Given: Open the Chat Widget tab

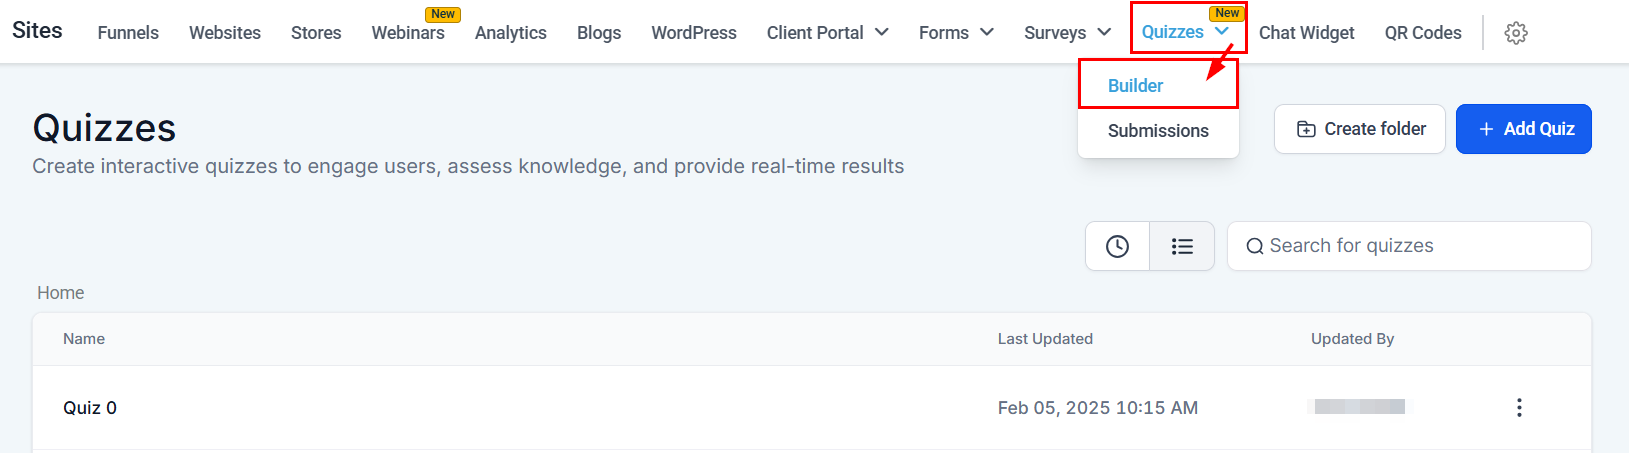Looking at the screenshot, I should coord(1306,33).
